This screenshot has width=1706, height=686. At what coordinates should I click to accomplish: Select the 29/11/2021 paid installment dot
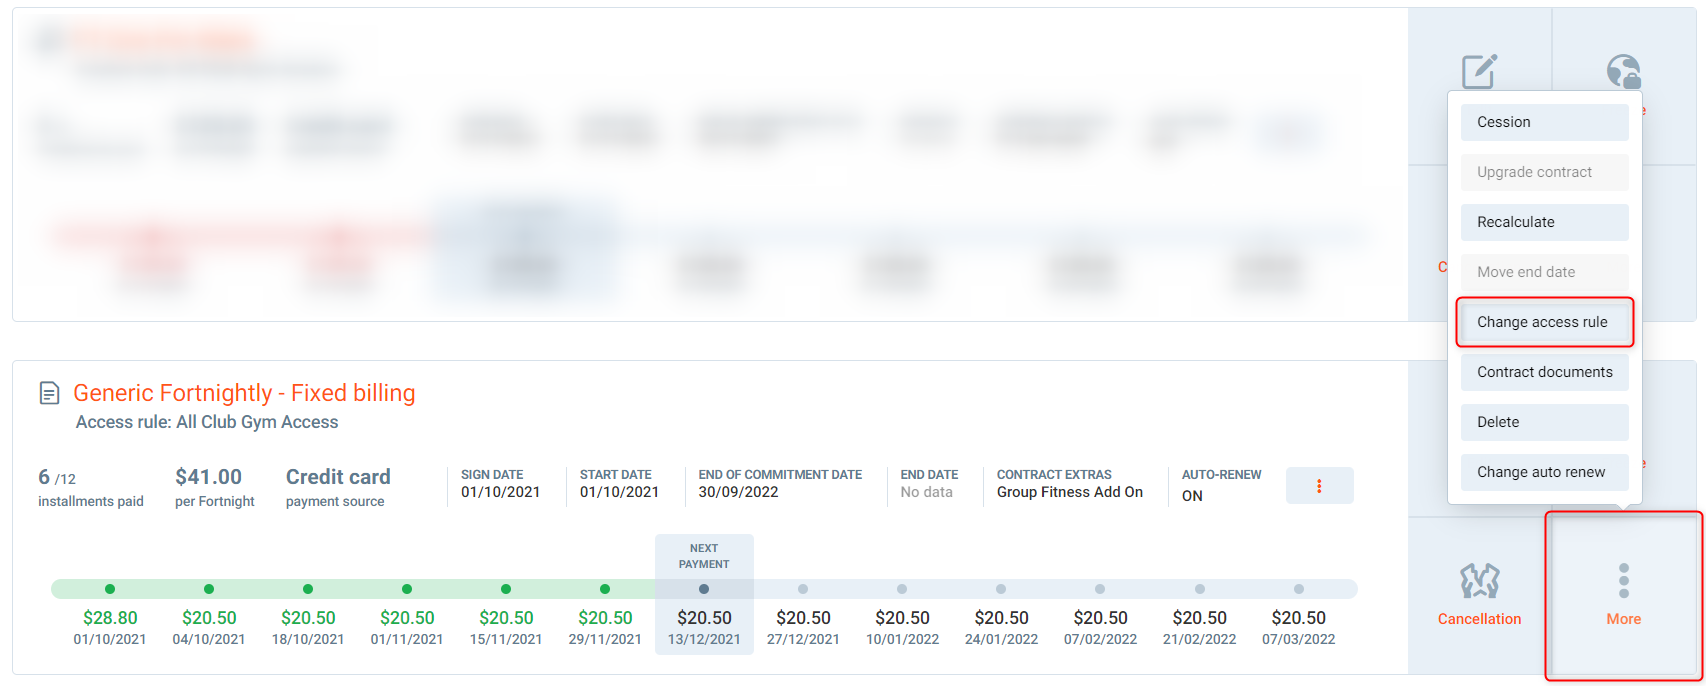pyautogui.click(x=605, y=589)
